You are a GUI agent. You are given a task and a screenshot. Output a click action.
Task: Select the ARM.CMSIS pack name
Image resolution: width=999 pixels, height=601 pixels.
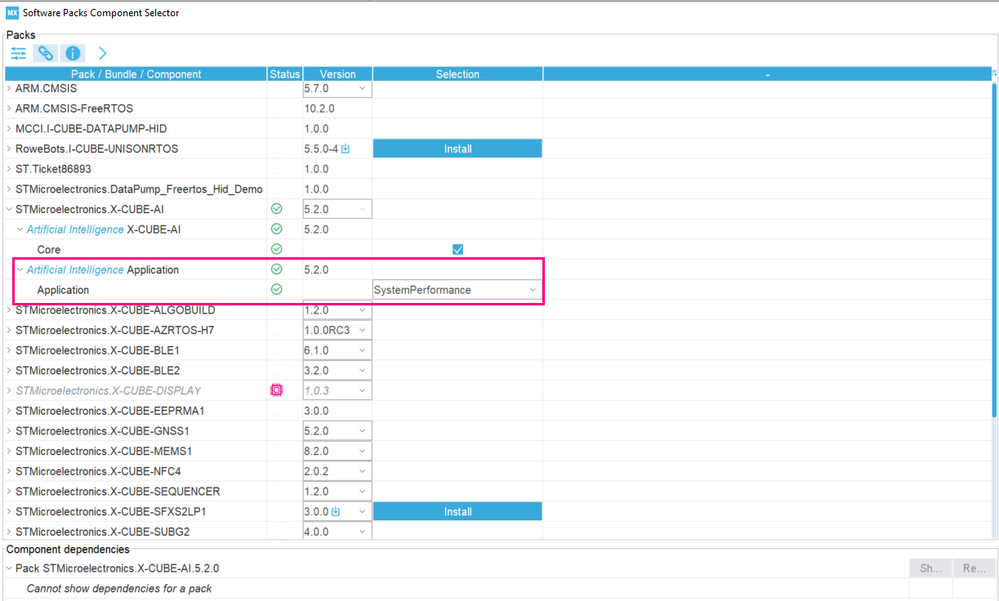(46, 89)
